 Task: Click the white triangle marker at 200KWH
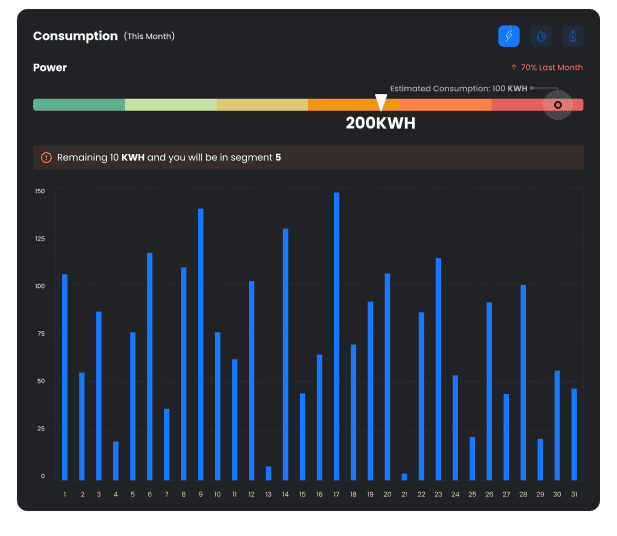pyautogui.click(x=380, y=102)
